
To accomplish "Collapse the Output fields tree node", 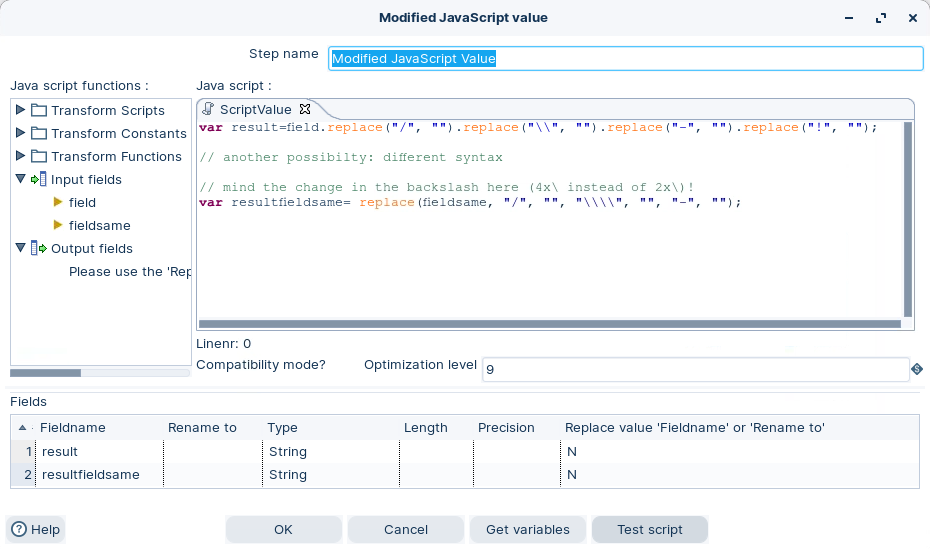I will tap(20, 249).
